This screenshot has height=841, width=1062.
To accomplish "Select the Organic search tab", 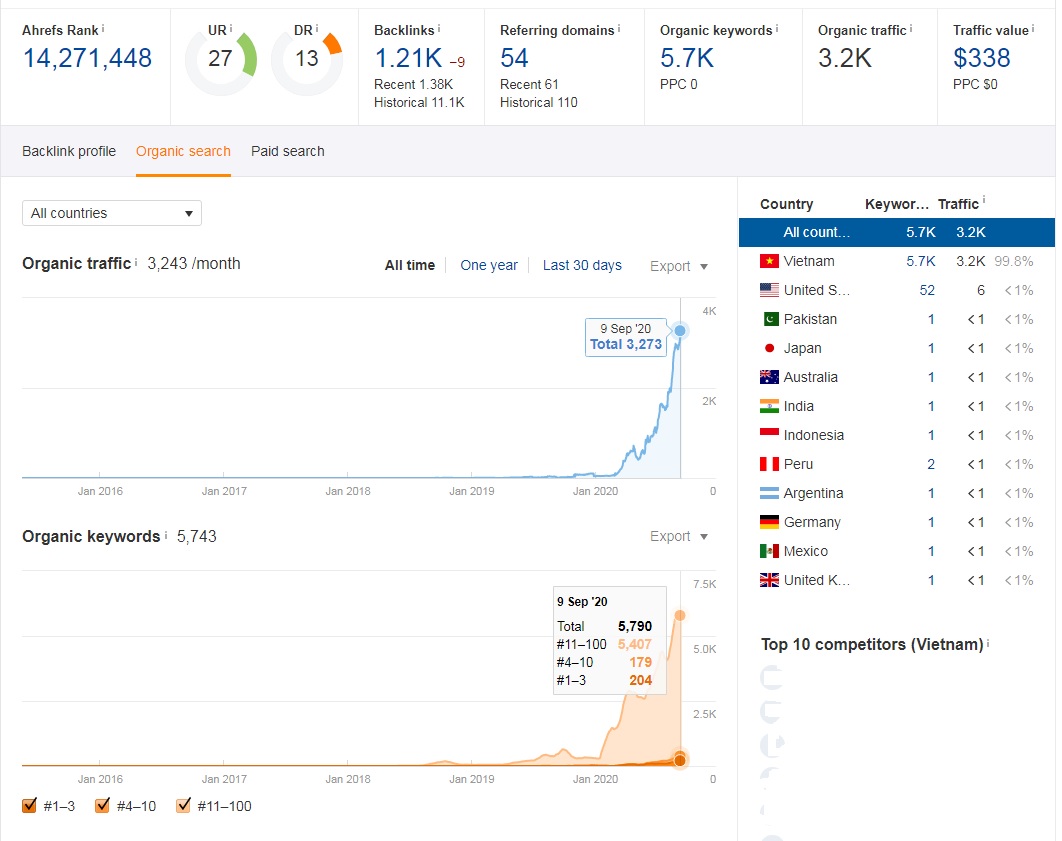I will [184, 151].
